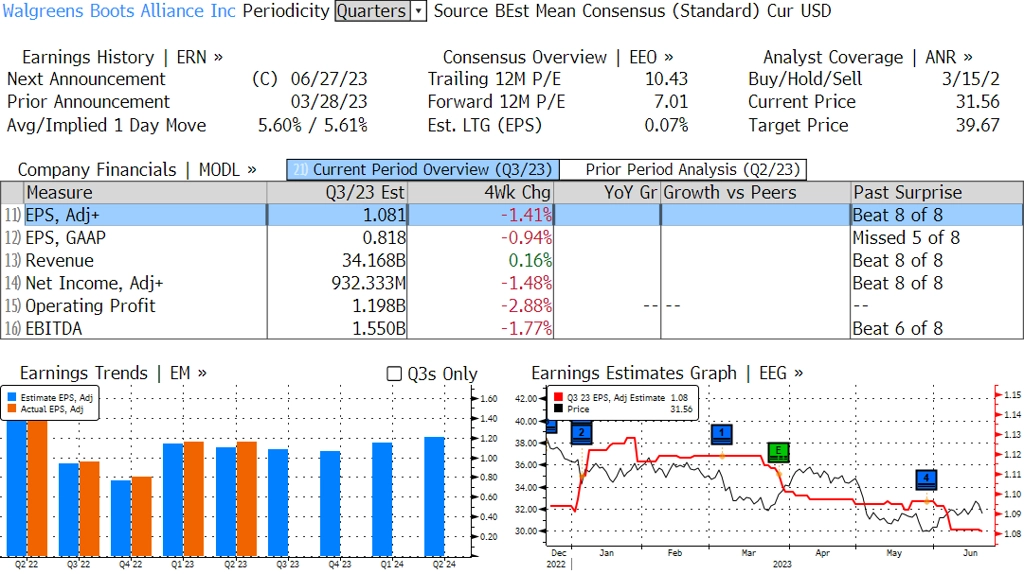Click Trailing 12M P/E value 10.43
Image resolution: width=1024 pixels, height=574 pixels.
click(666, 79)
